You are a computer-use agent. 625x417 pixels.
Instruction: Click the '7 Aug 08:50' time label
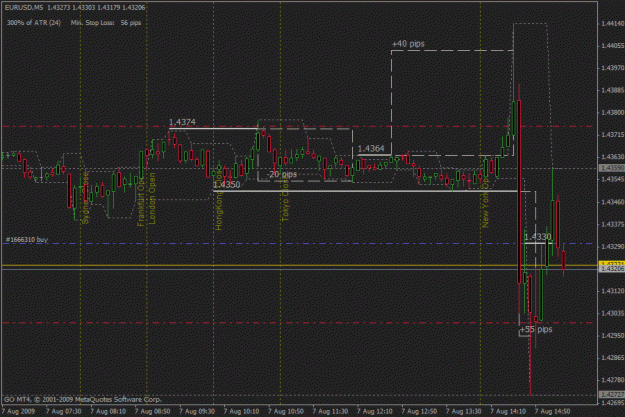[x=152, y=411]
